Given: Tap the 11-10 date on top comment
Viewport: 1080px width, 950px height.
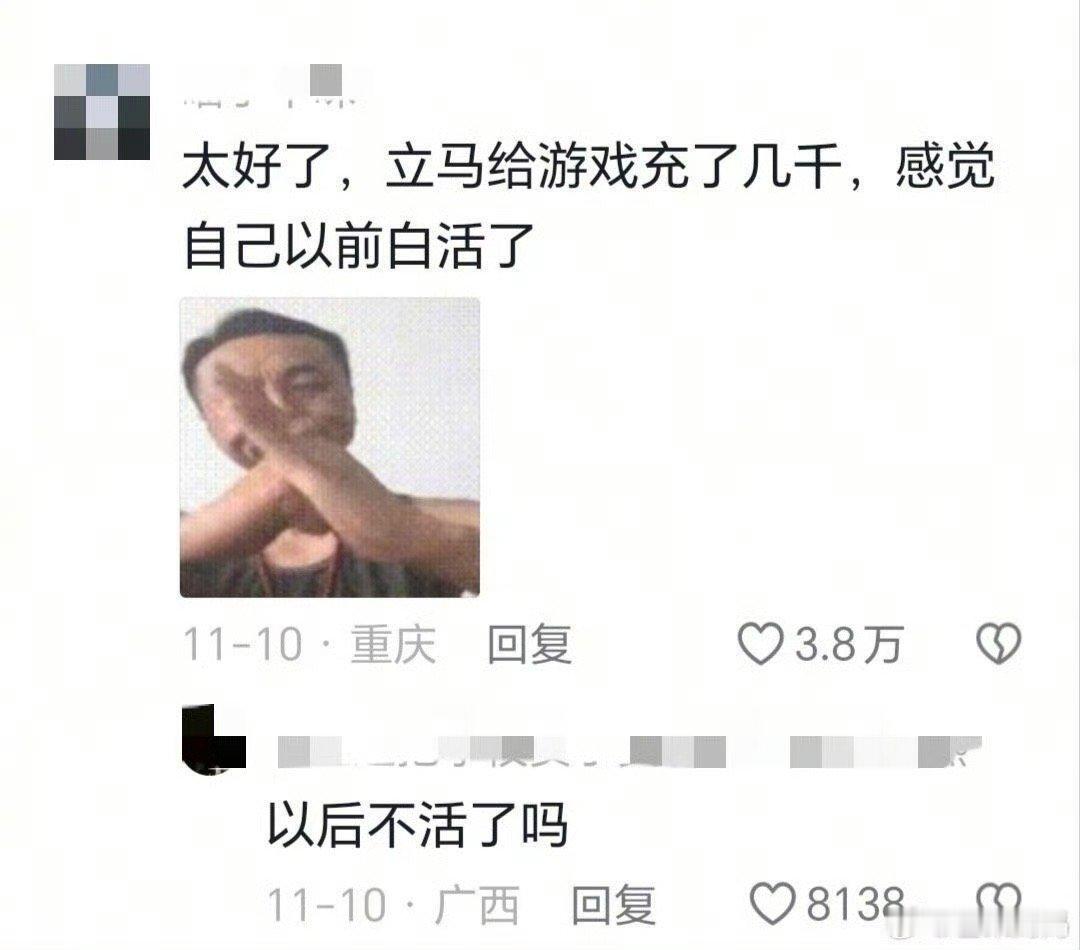Looking at the screenshot, I should [x=242, y=645].
